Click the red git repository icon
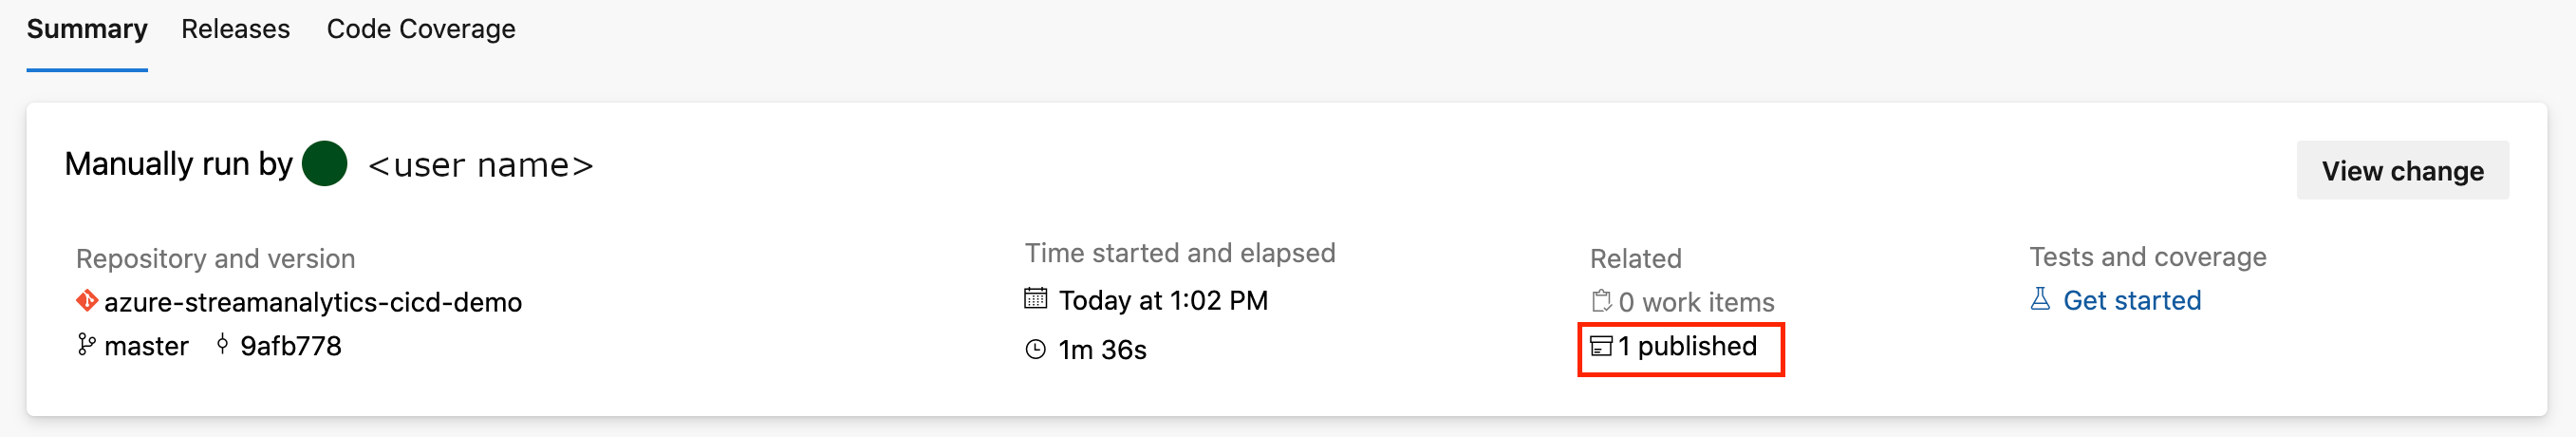 [x=87, y=300]
